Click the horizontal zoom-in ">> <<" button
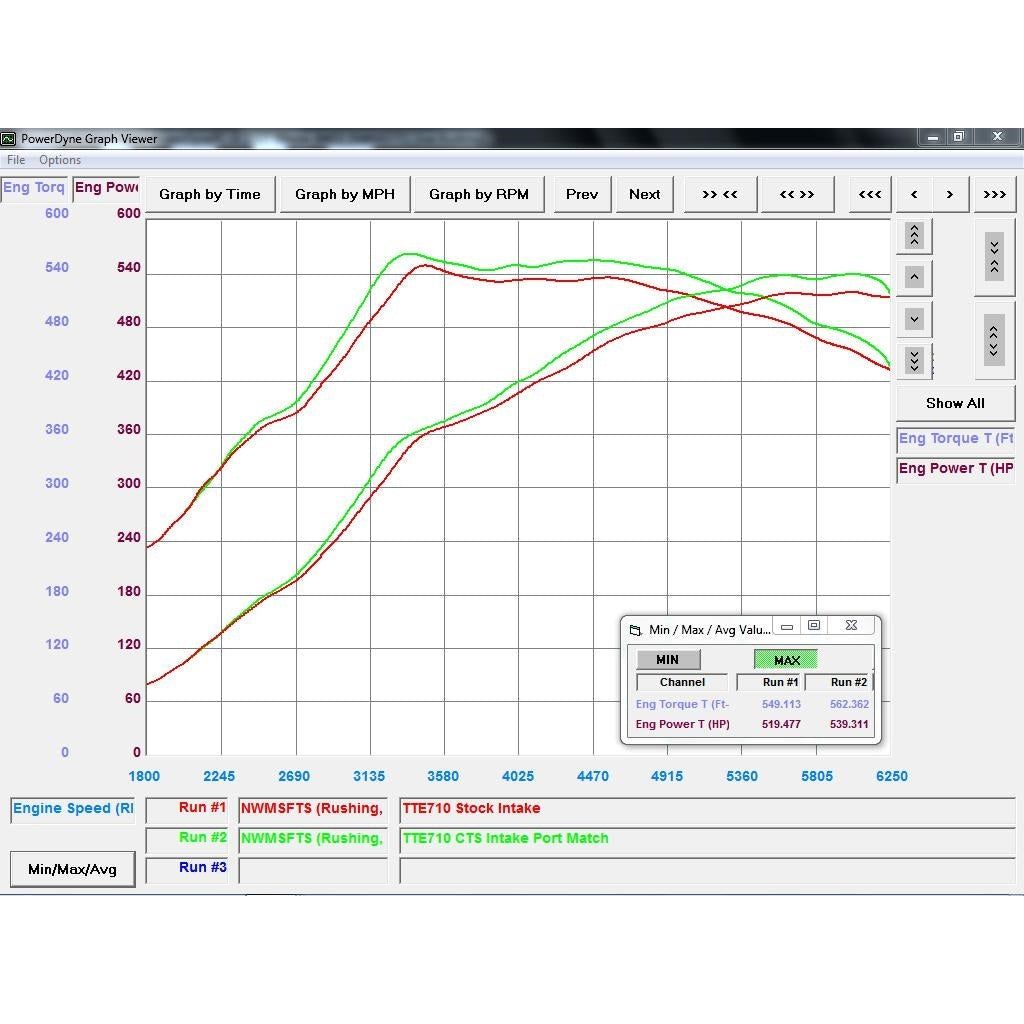Screen dimensions: 1024x1024 pos(720,194)
